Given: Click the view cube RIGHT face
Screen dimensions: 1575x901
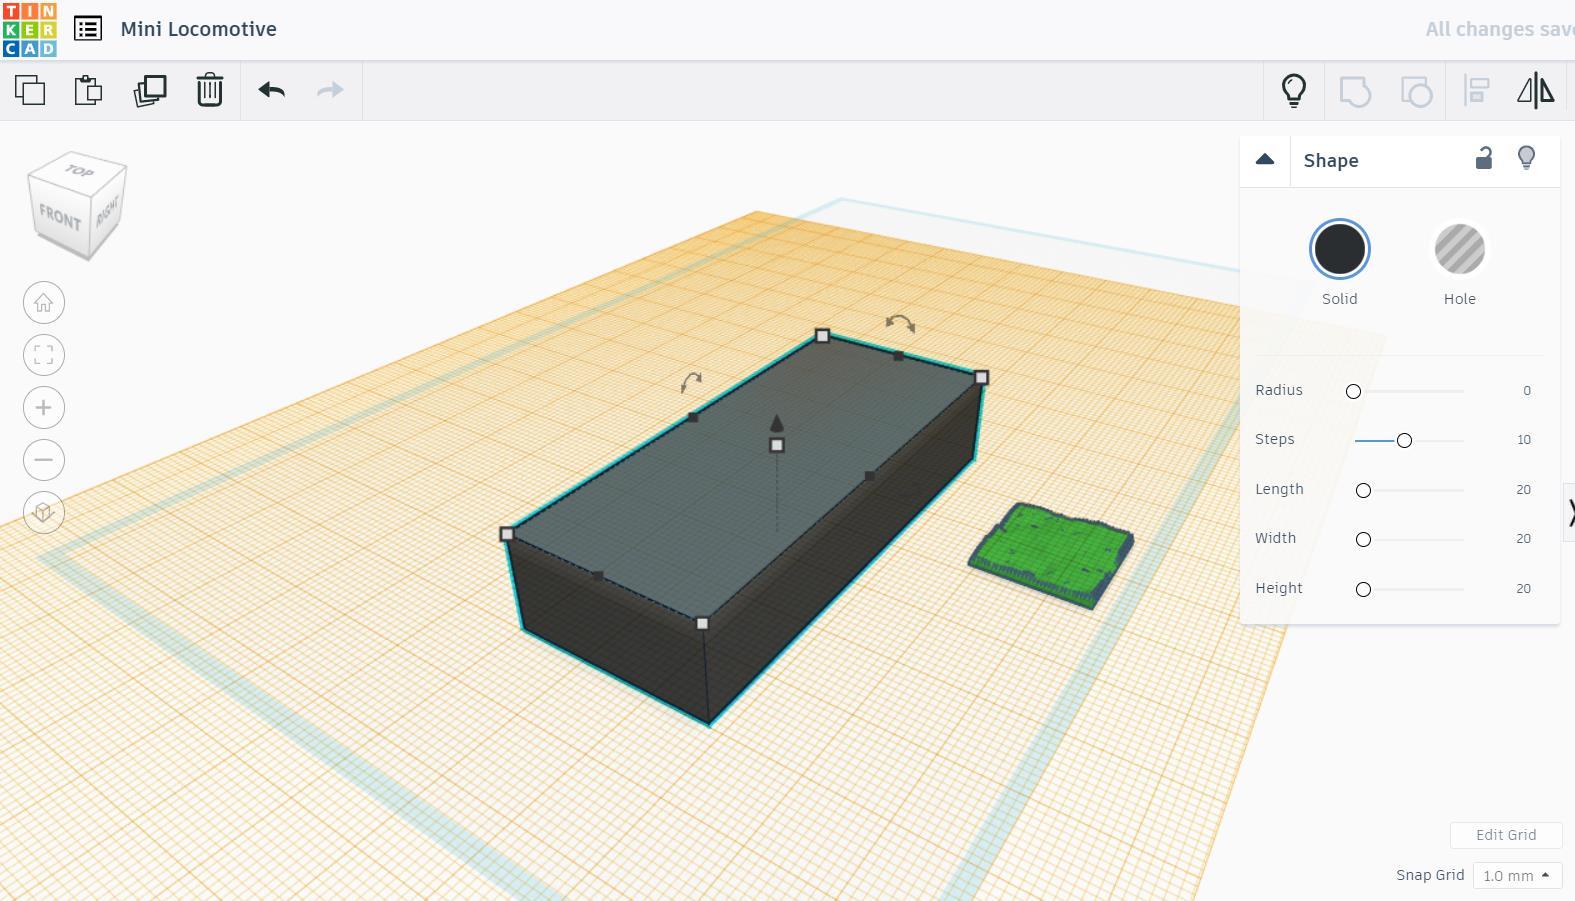Looking at the screenshot, I should tap(108, 211).
